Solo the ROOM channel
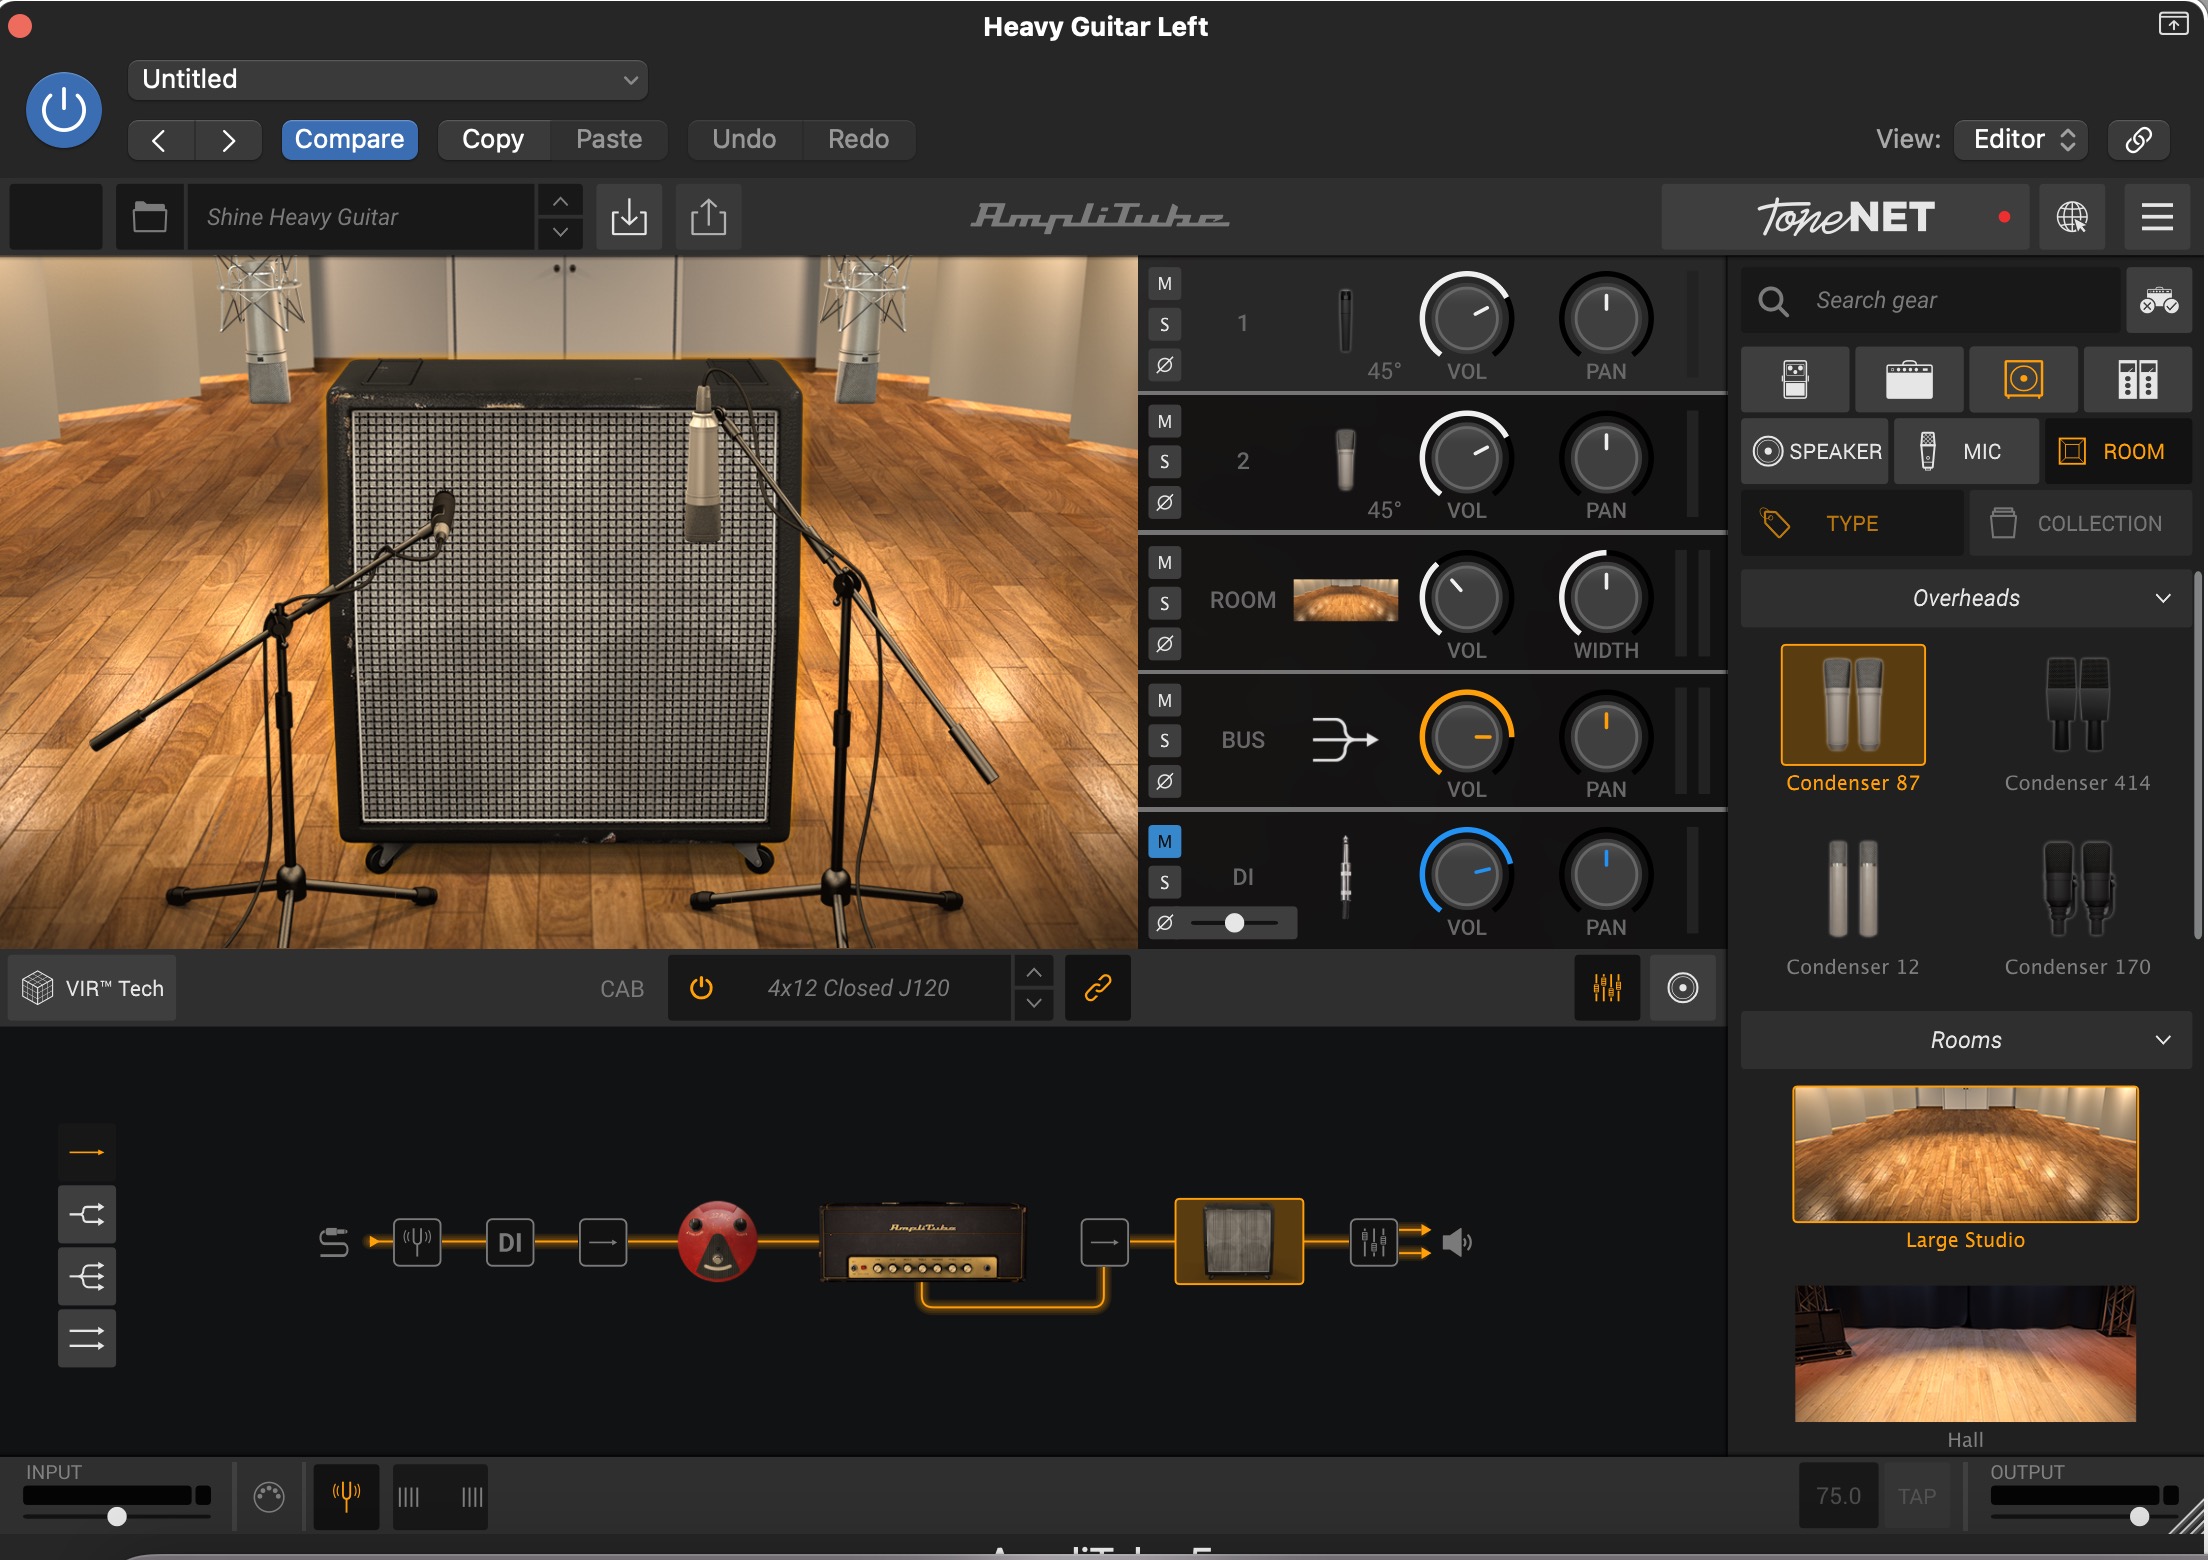The image size is (2208, 1560). tap(1165, 604)
